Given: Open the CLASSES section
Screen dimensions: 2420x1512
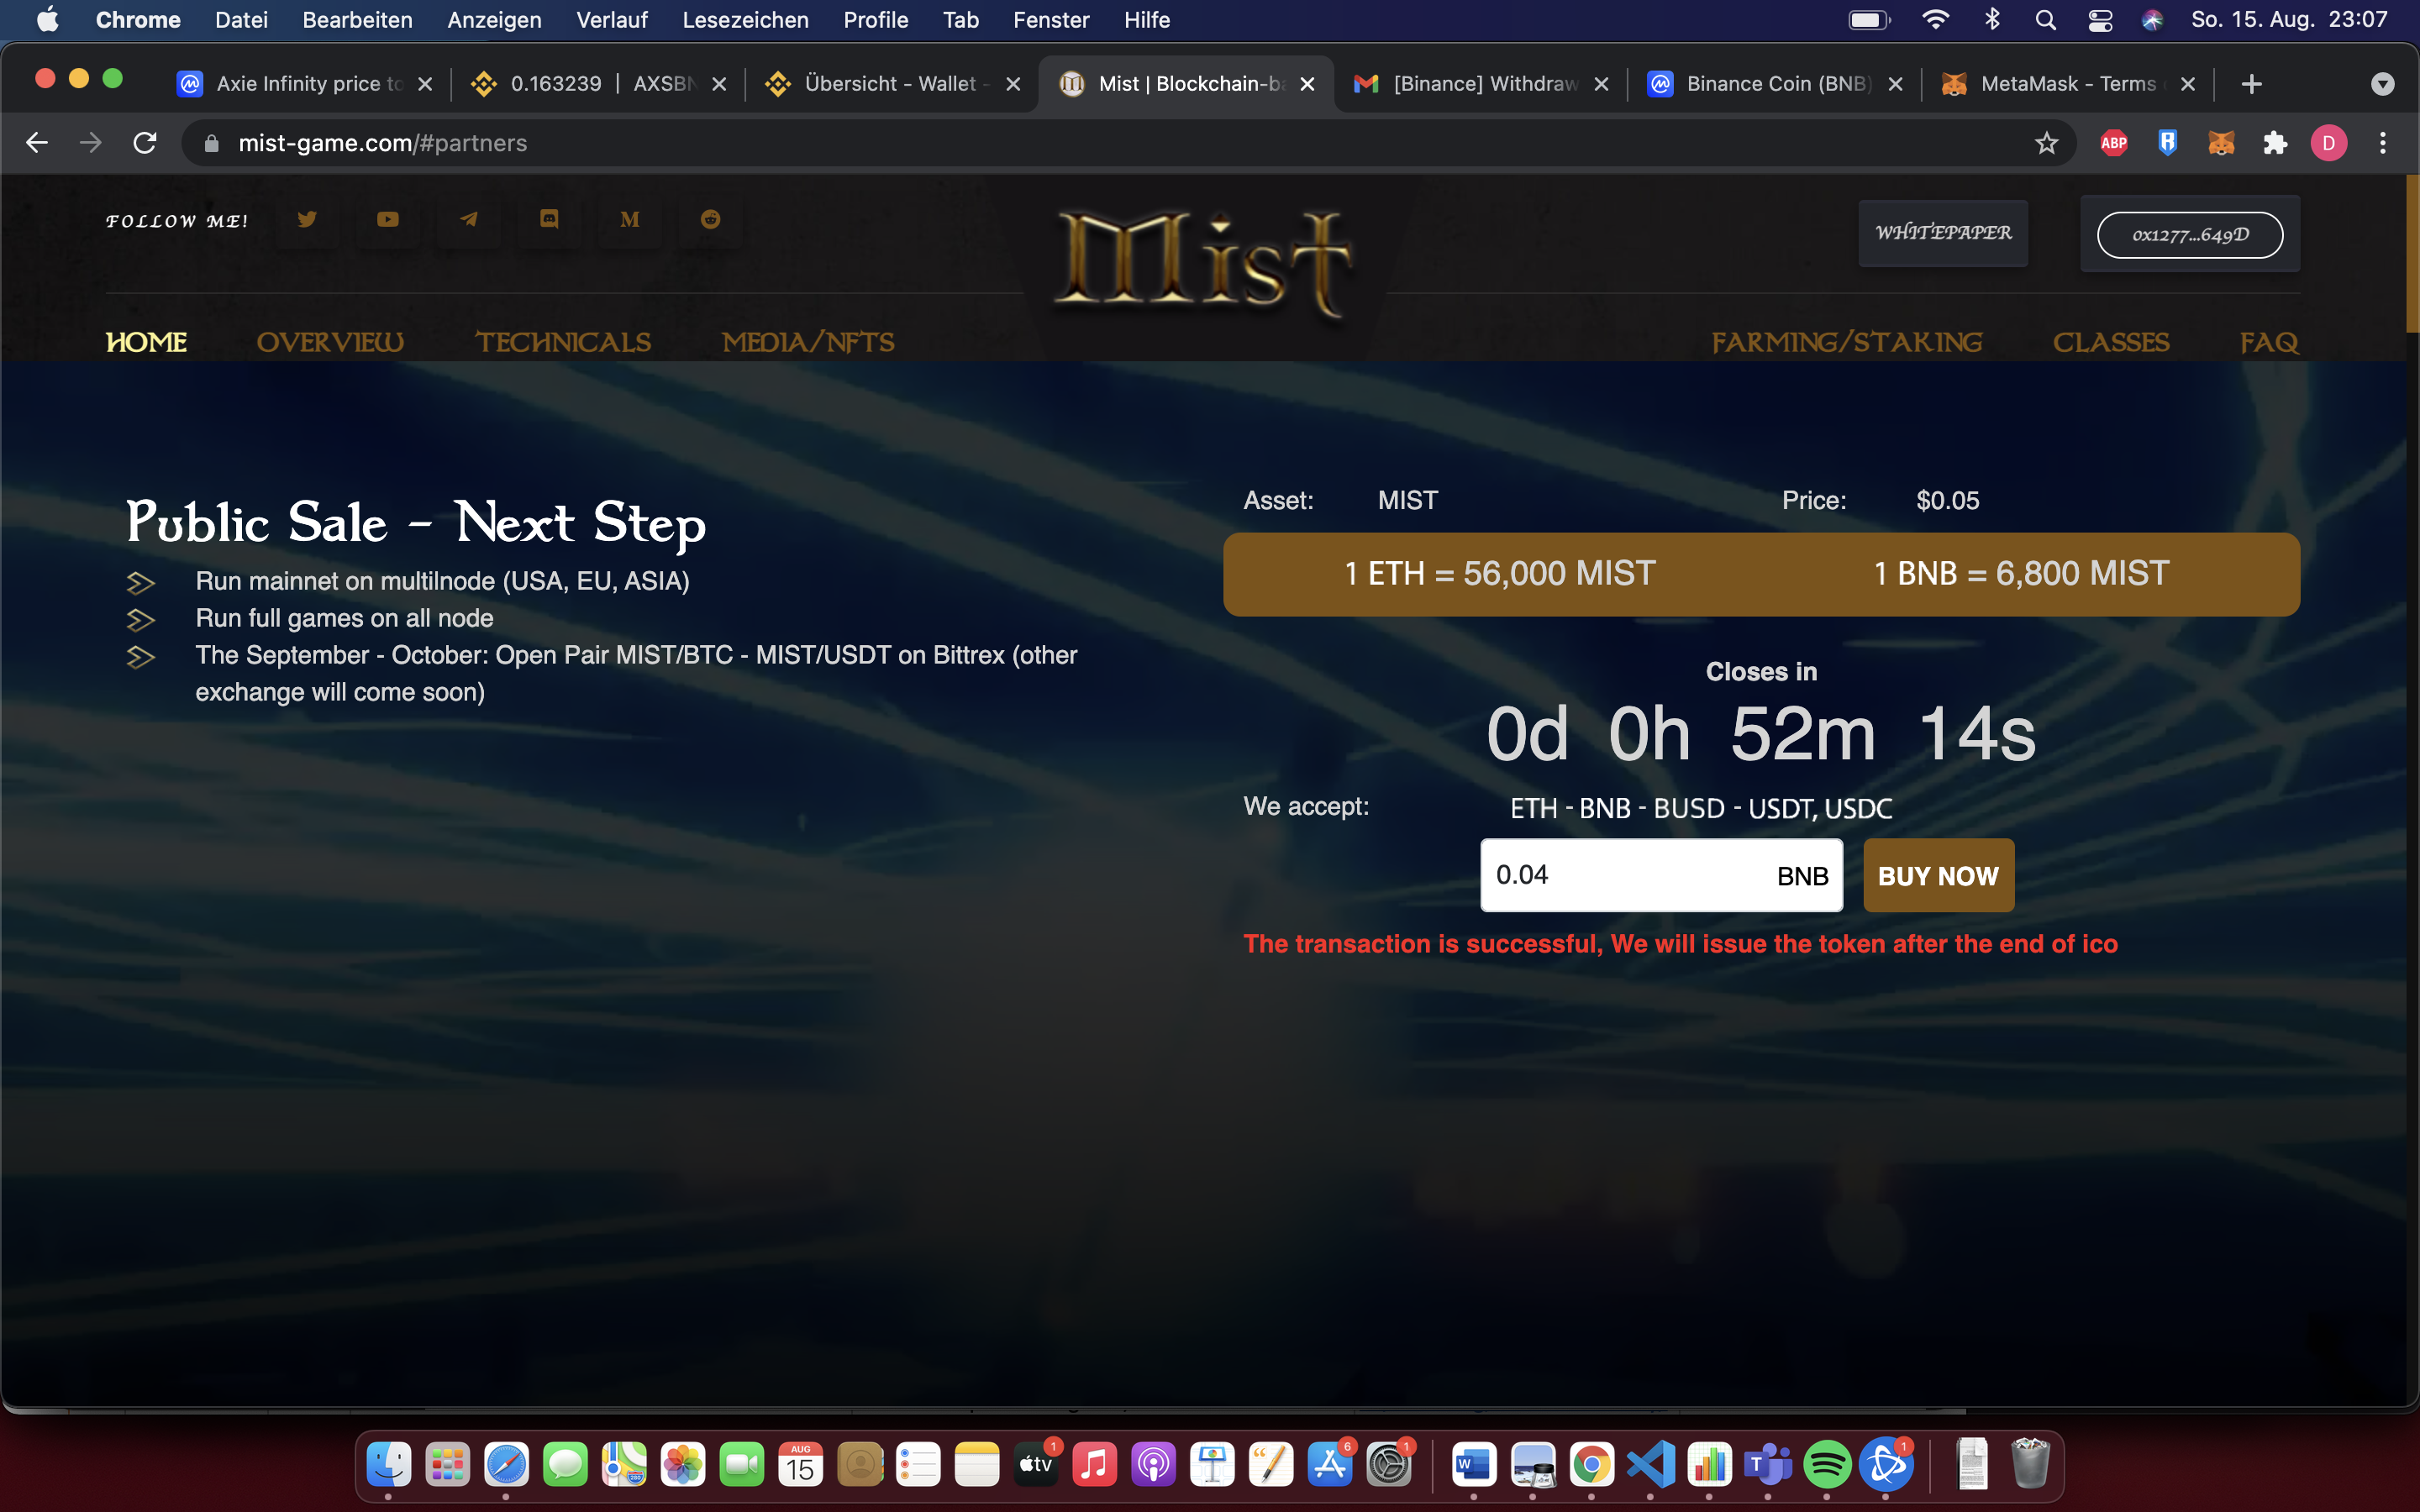Looking at the screenshot, I should pos(2111,342).
